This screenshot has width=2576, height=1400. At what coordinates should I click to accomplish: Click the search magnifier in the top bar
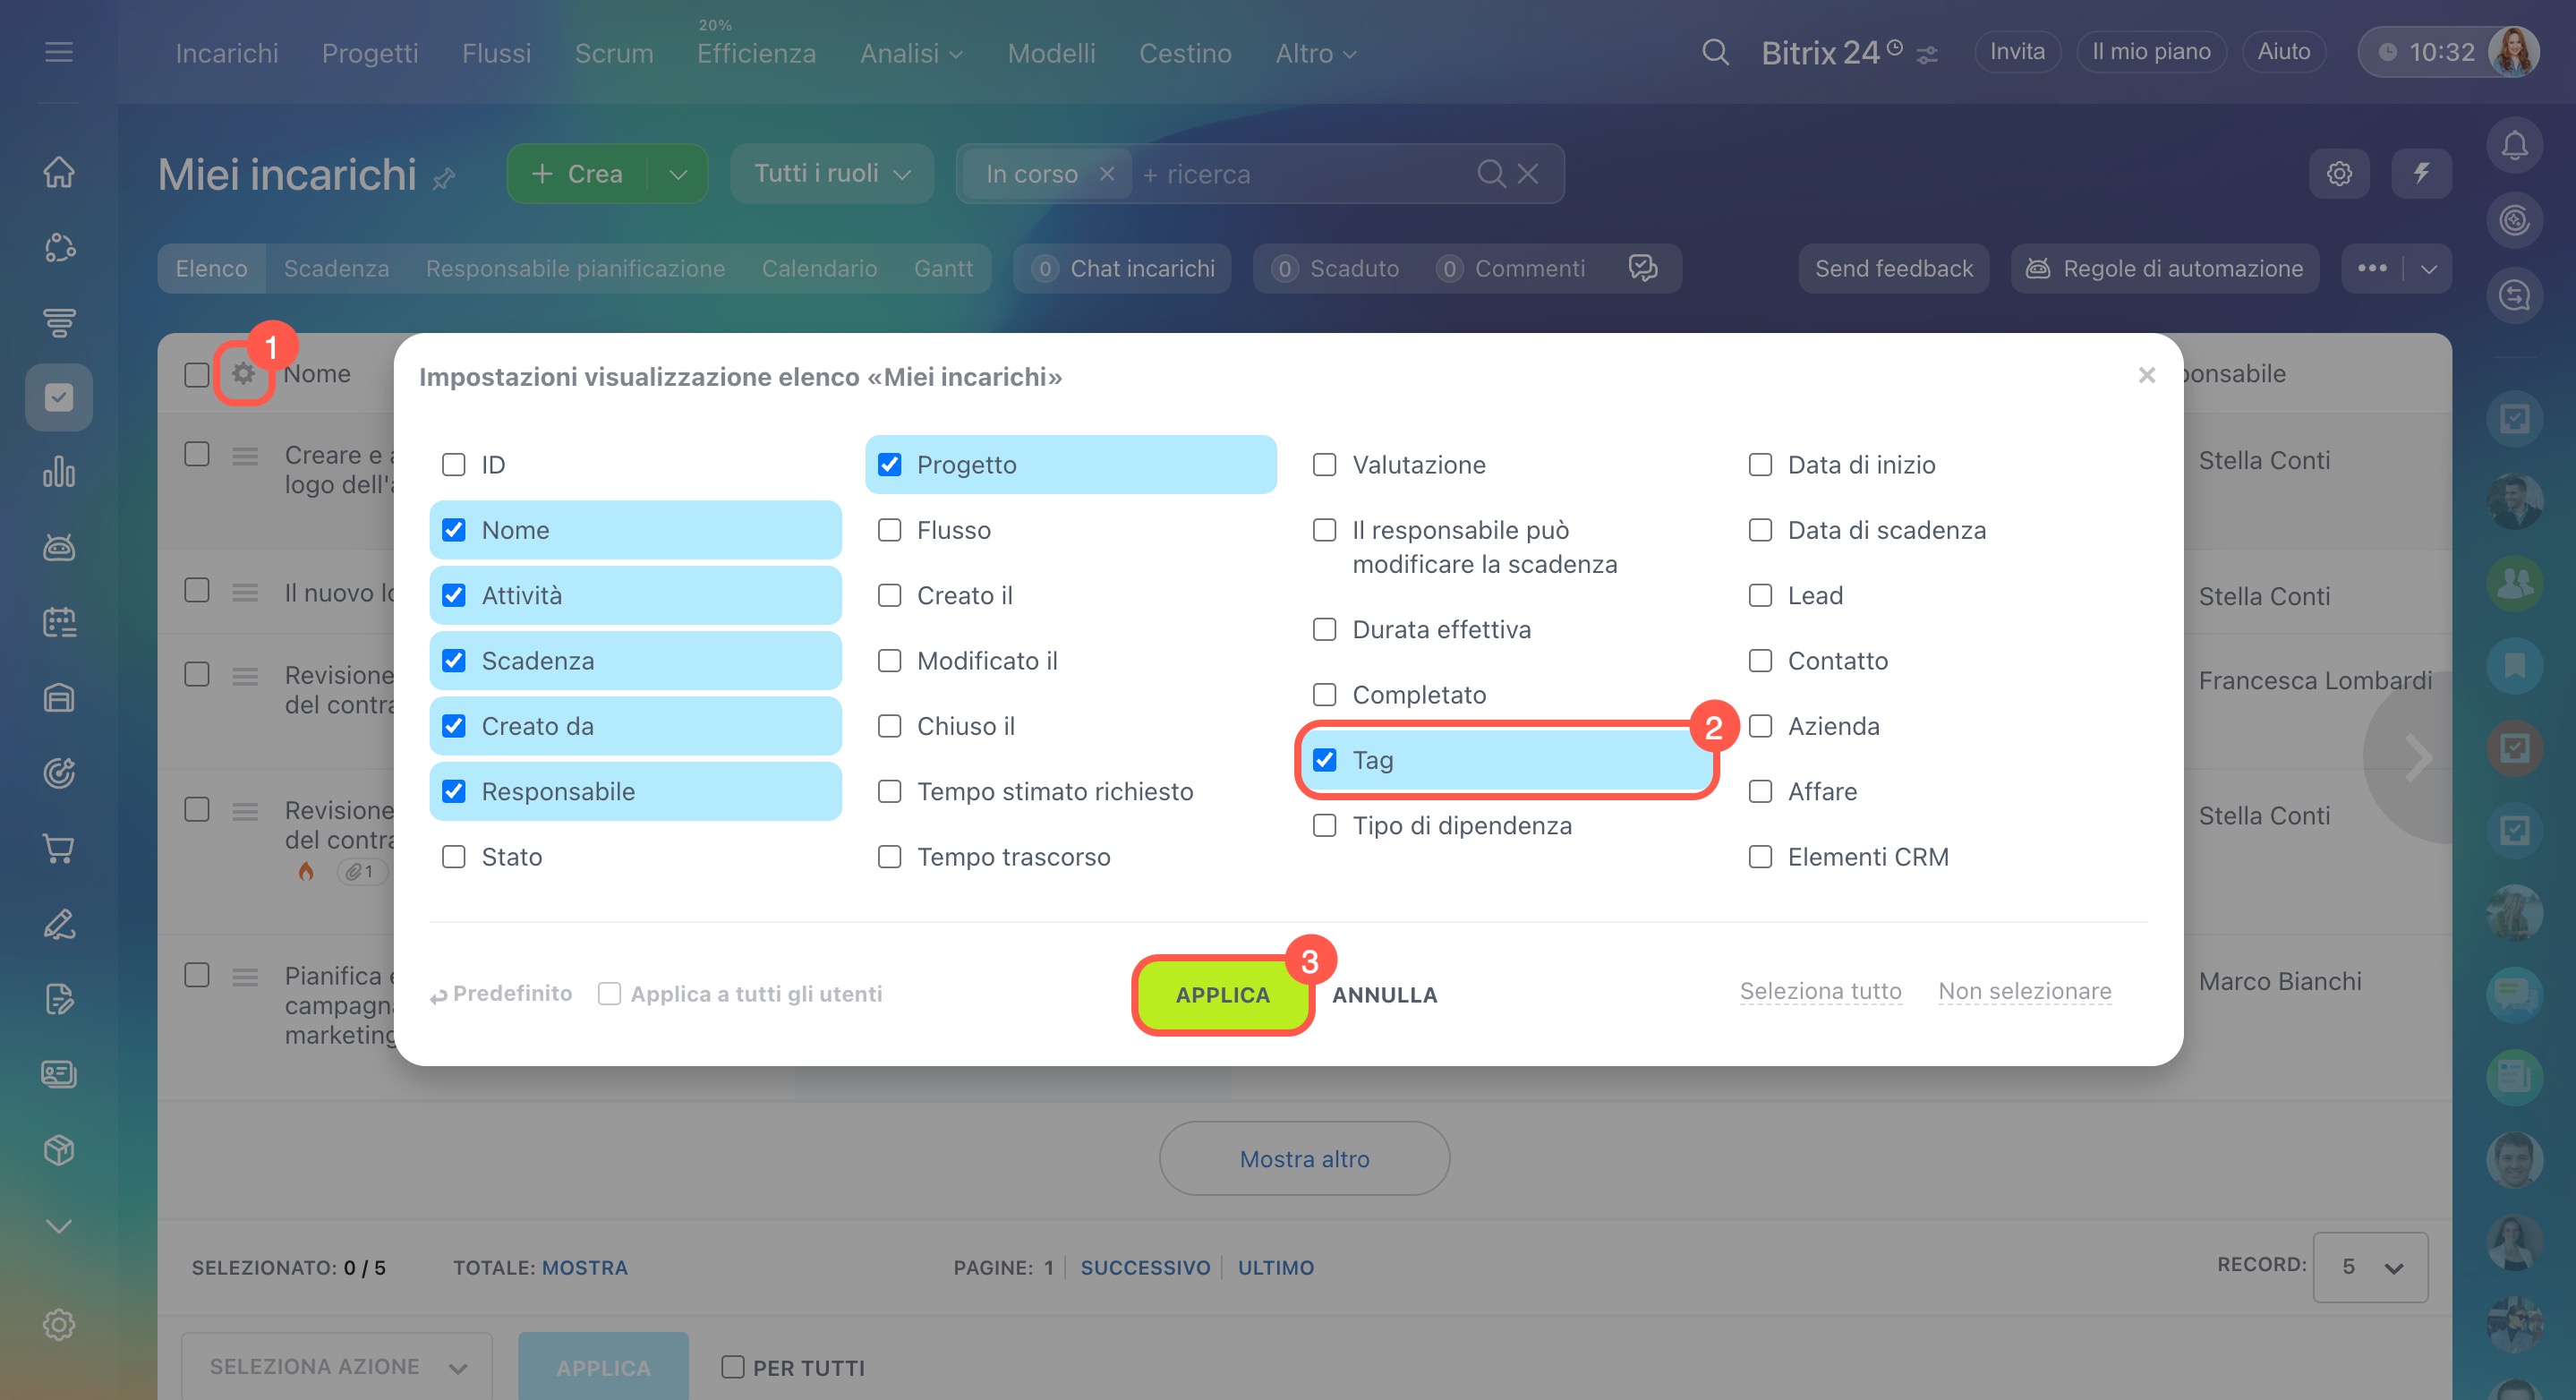pos(1715,52)
